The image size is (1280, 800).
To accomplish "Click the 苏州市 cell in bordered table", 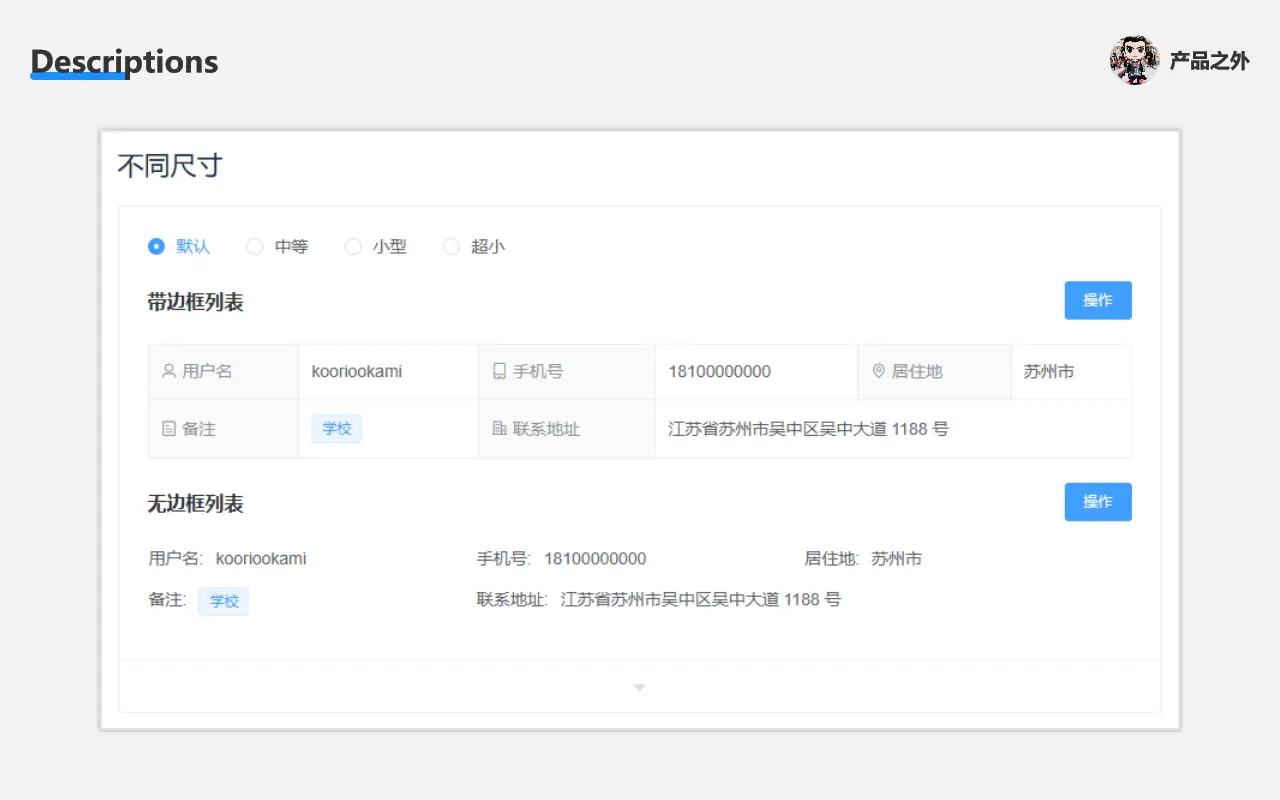I will 1049,371.
